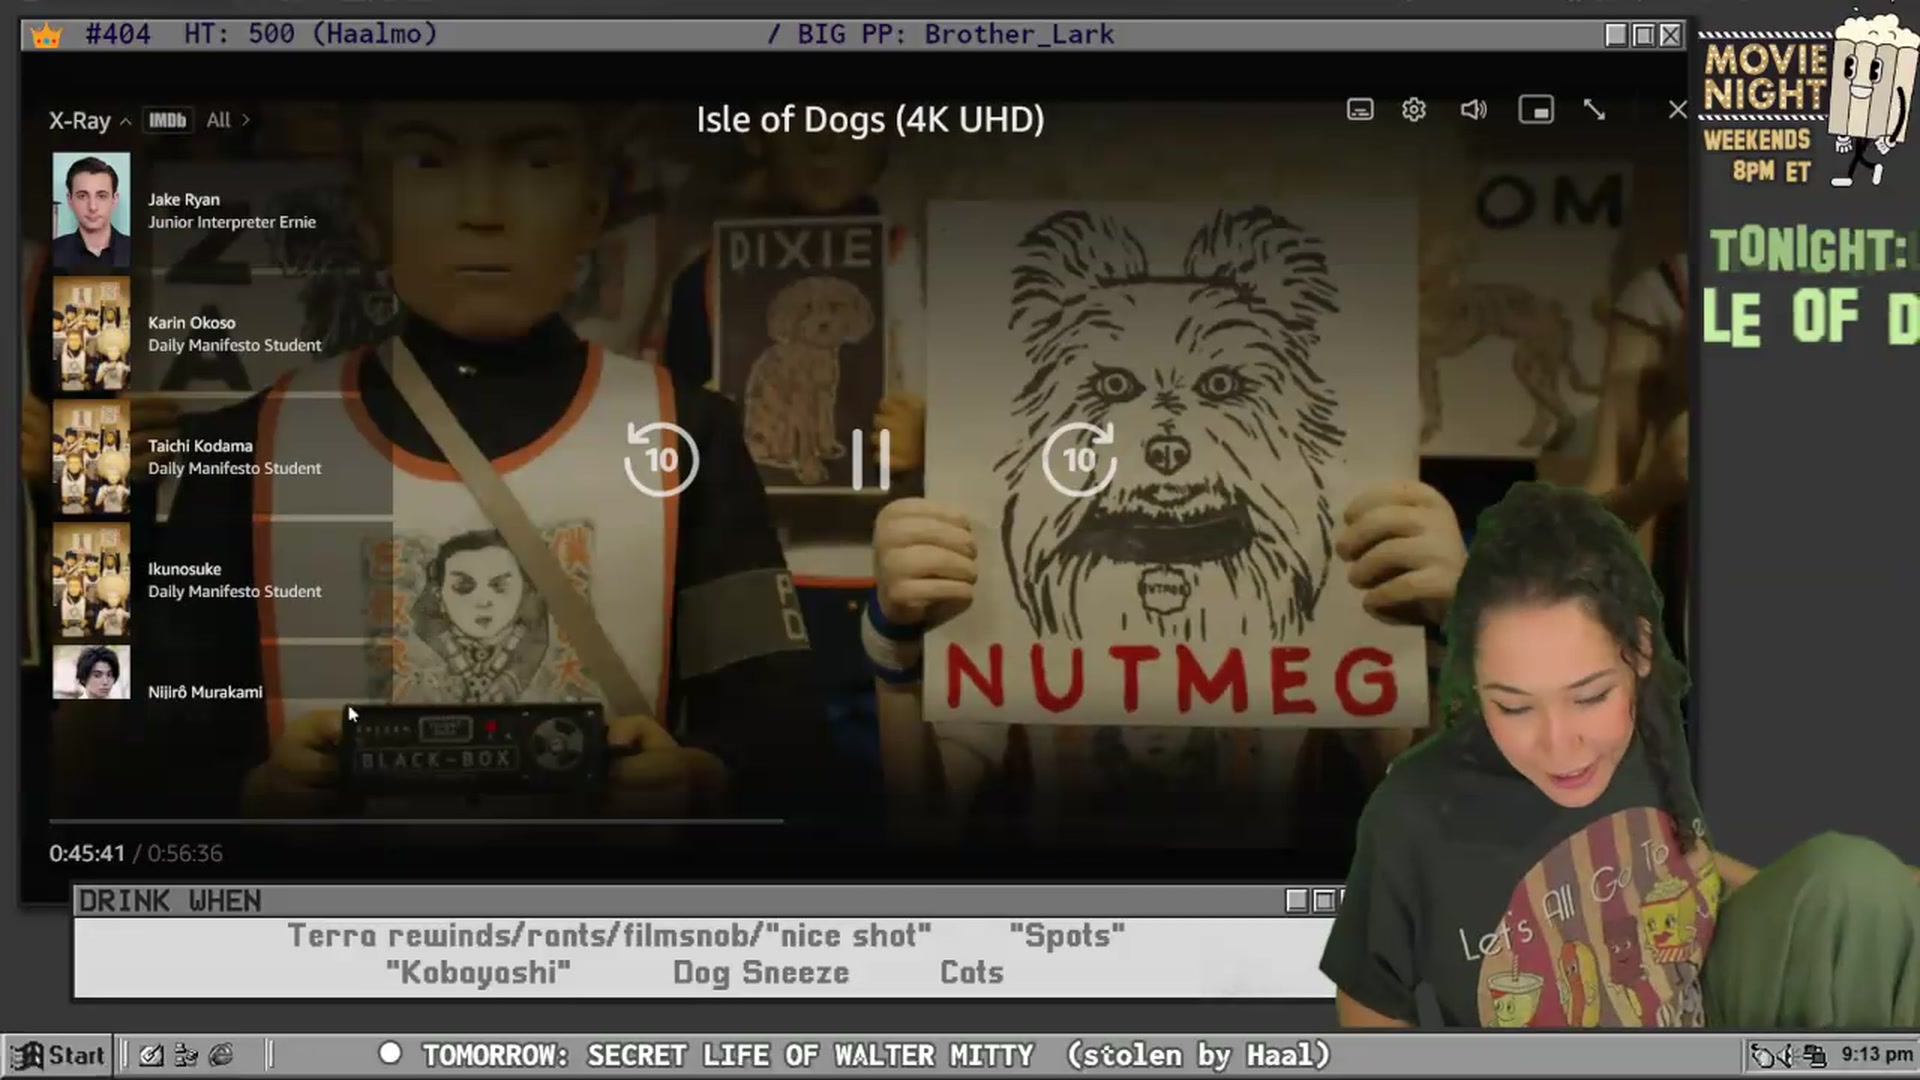Select Jake Ryan's cast photo

[91, 210]
